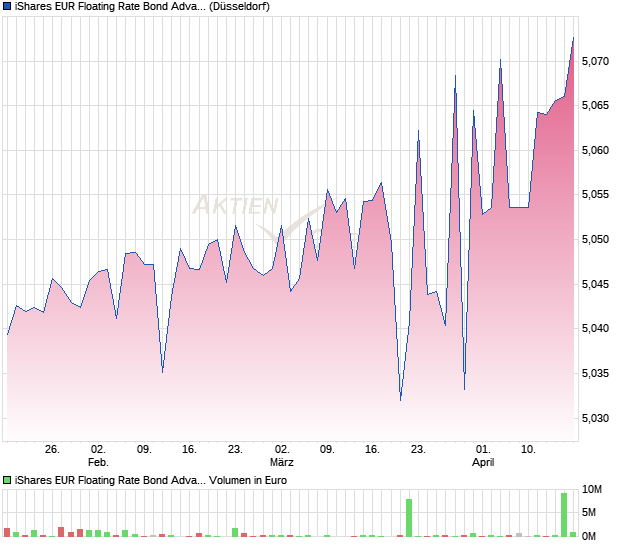Select the 5,060 price axis label
This screenshot has height=546, width=620.
(595, 150)
